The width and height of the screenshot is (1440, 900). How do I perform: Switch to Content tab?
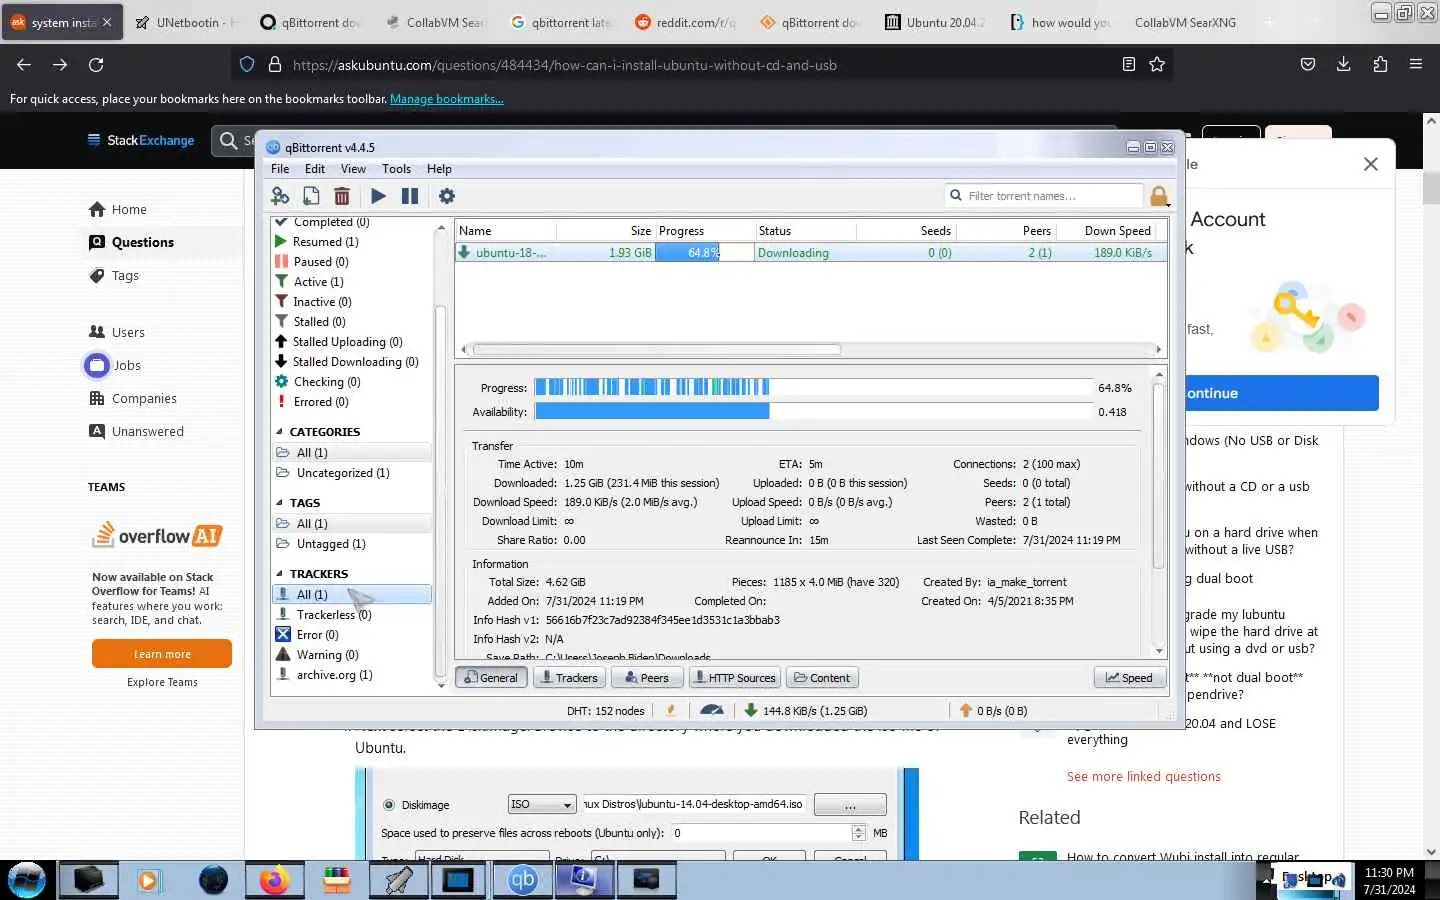pyautogui.click(x=822, y=678)
